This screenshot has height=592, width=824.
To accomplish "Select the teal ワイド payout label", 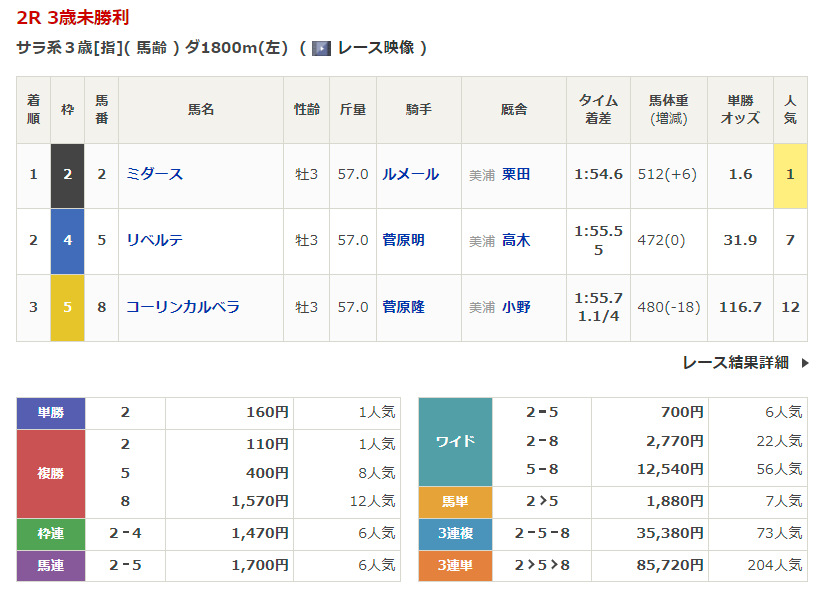I will point(455,441).
